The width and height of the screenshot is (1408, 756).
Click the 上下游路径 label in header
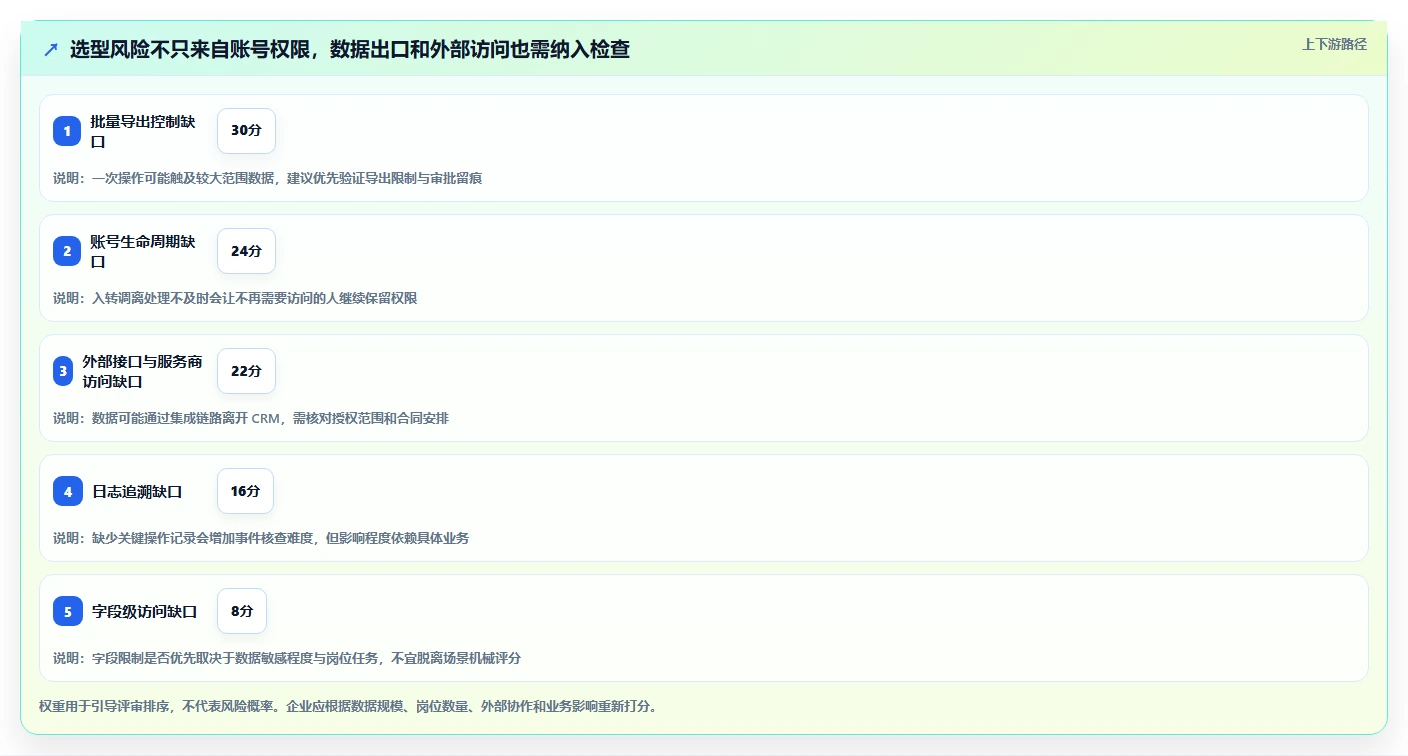[x=1334, y=44]
